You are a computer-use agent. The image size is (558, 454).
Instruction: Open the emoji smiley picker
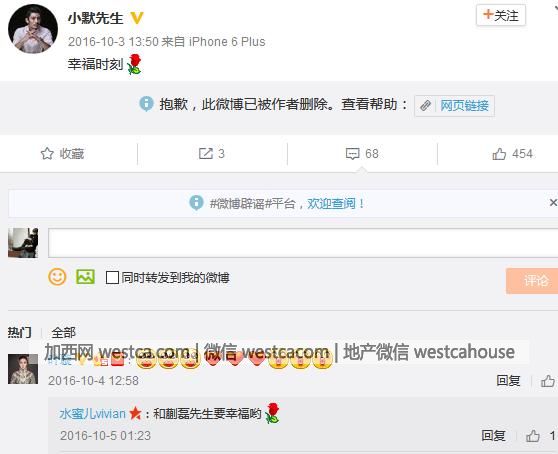[x=57, y=277]
